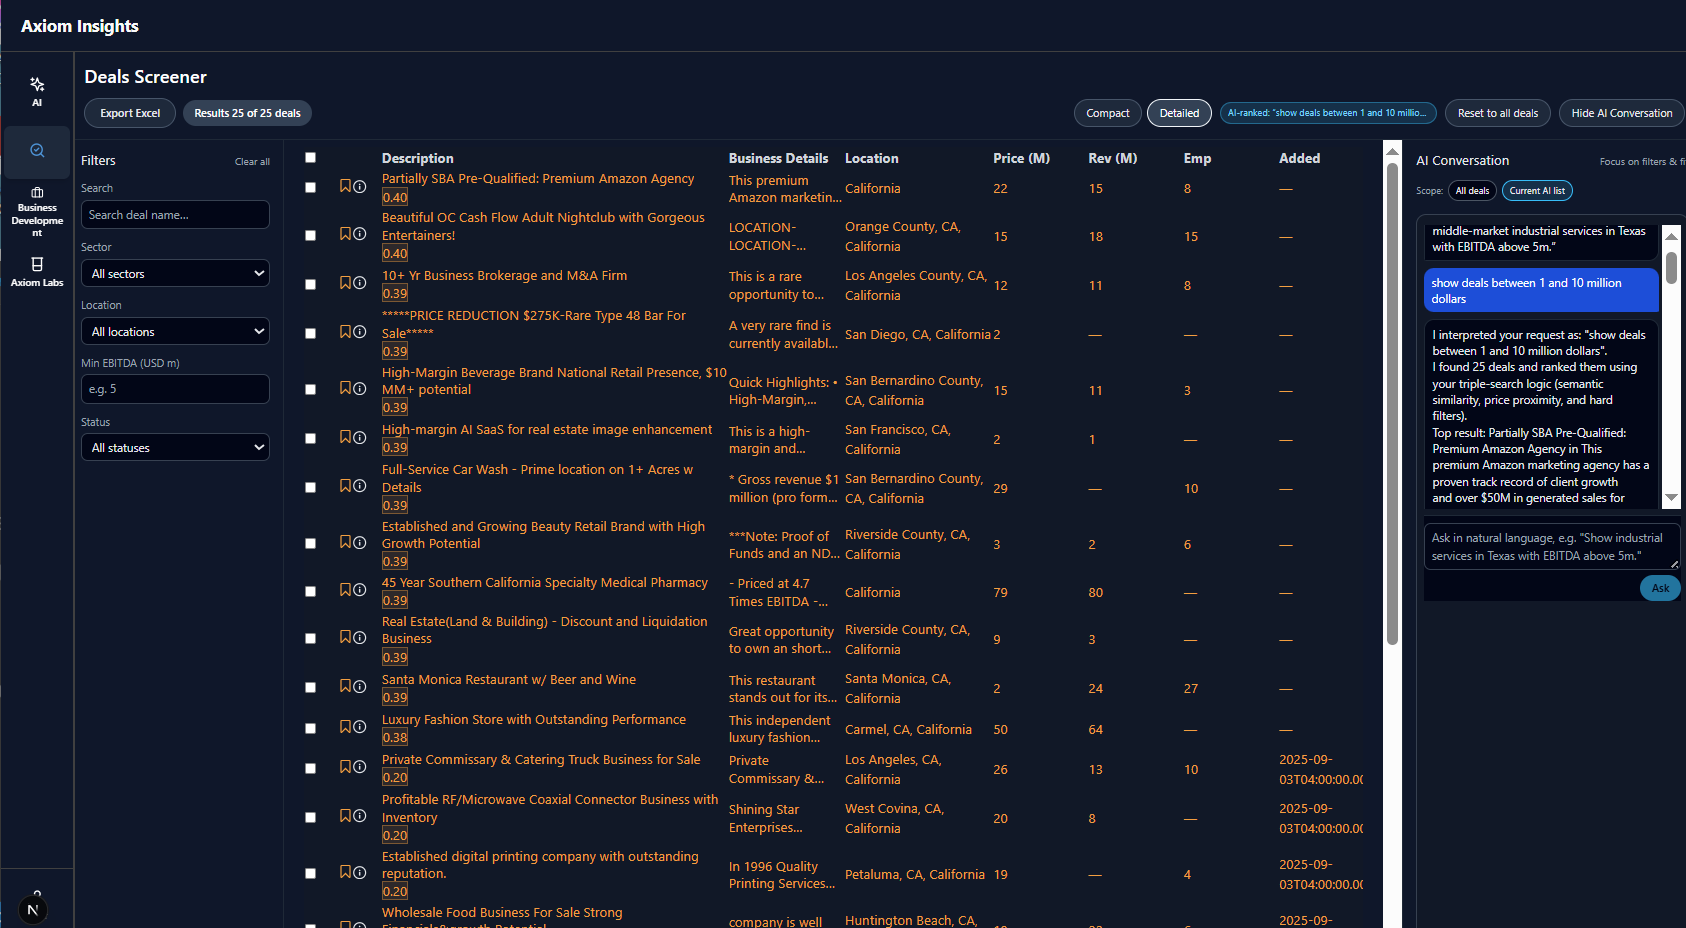Bookmark the Premium Amazon Agency deal
1686x928 pixels.
pyautogui.click(x=344, y=186)
